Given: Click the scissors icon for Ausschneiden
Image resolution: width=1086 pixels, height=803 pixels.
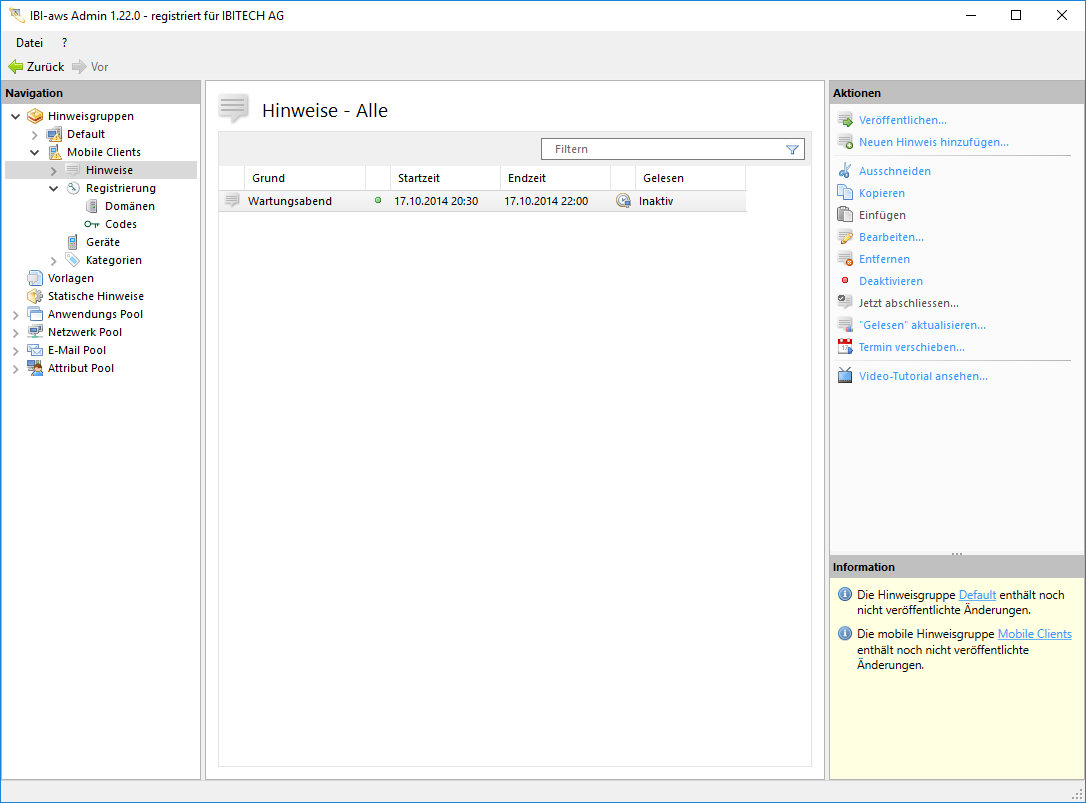Looking at the screenshot, I should click(x=845, y=171).
